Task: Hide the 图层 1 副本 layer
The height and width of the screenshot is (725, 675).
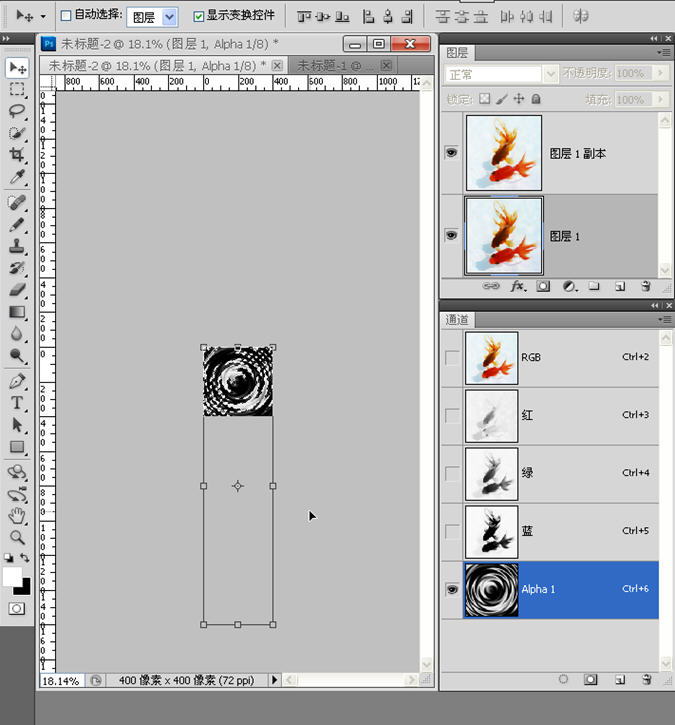Action: point(451,153)
